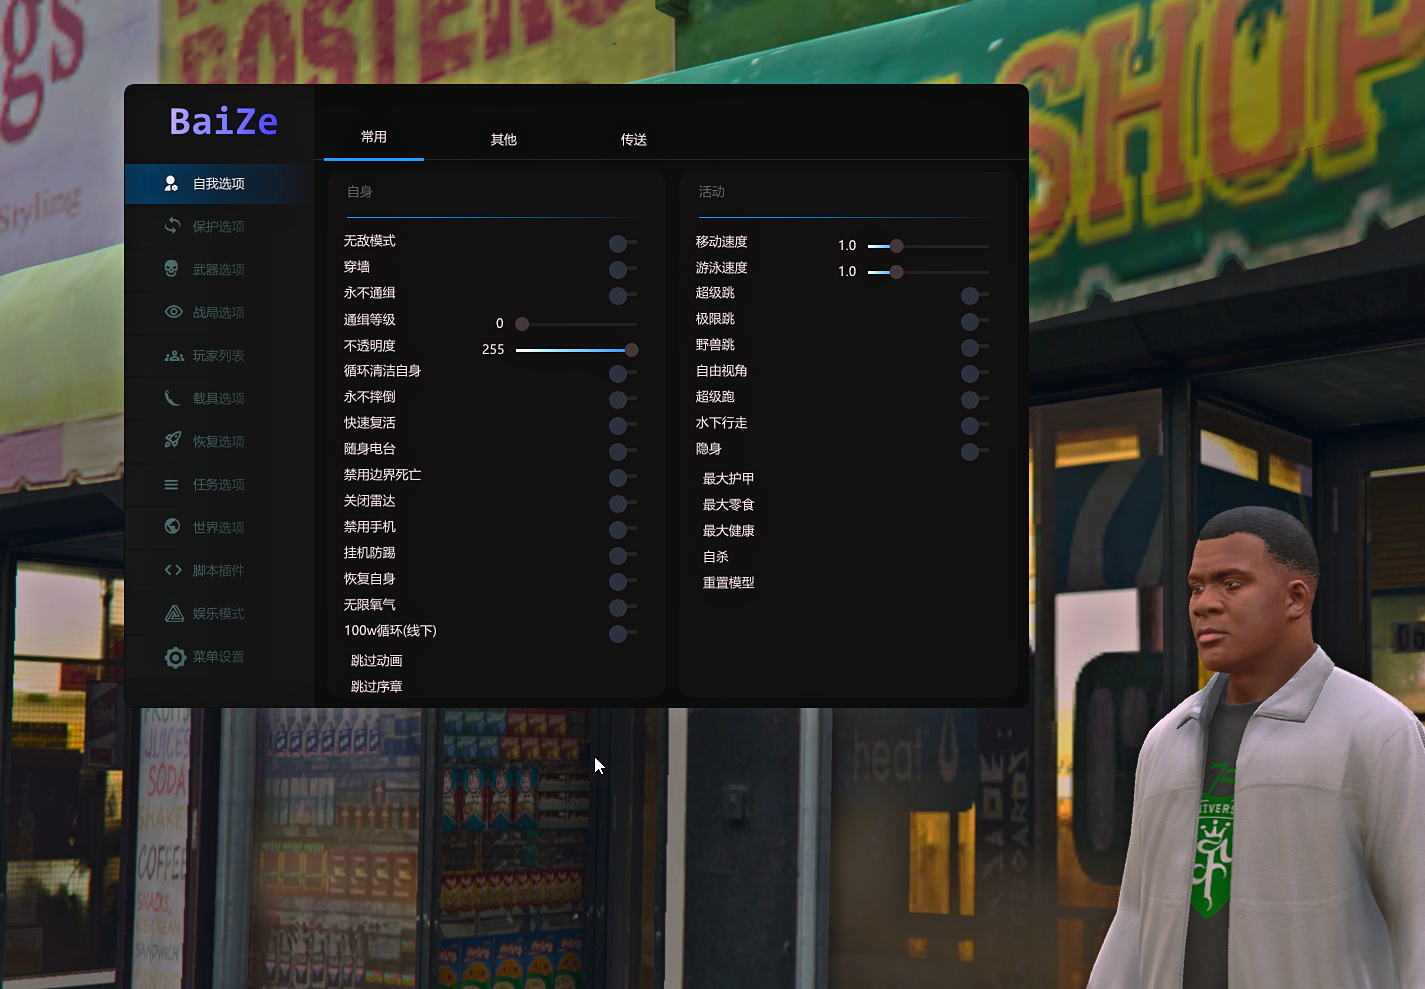Switch on 挂机防踢

(x=622, y=555)
